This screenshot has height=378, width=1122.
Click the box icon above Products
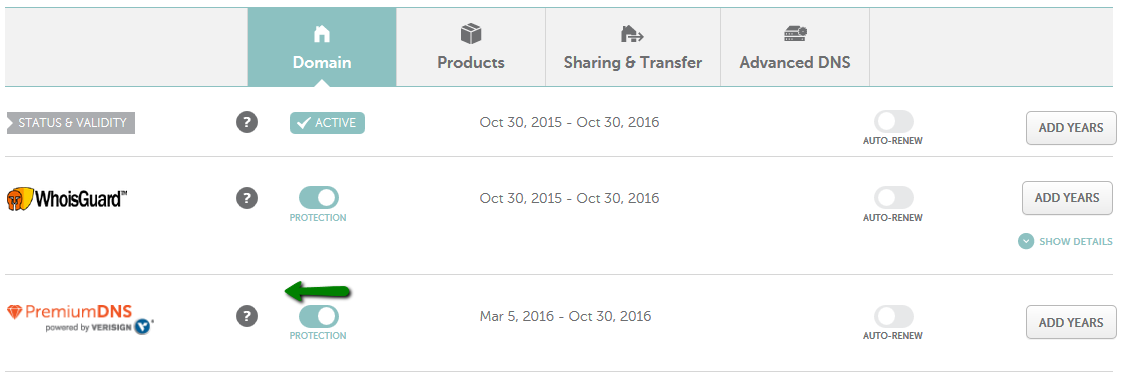(x=471, y=34)
